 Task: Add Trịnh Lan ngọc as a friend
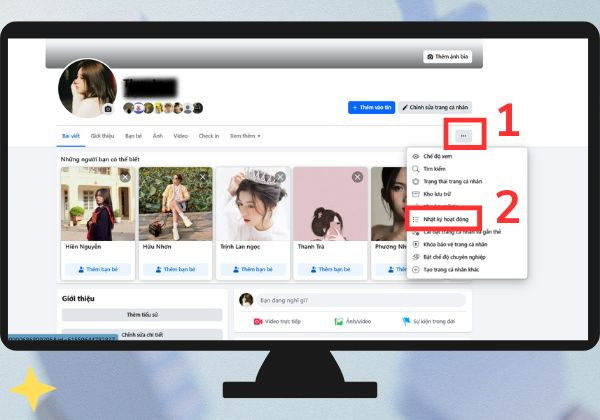[253, 269]
